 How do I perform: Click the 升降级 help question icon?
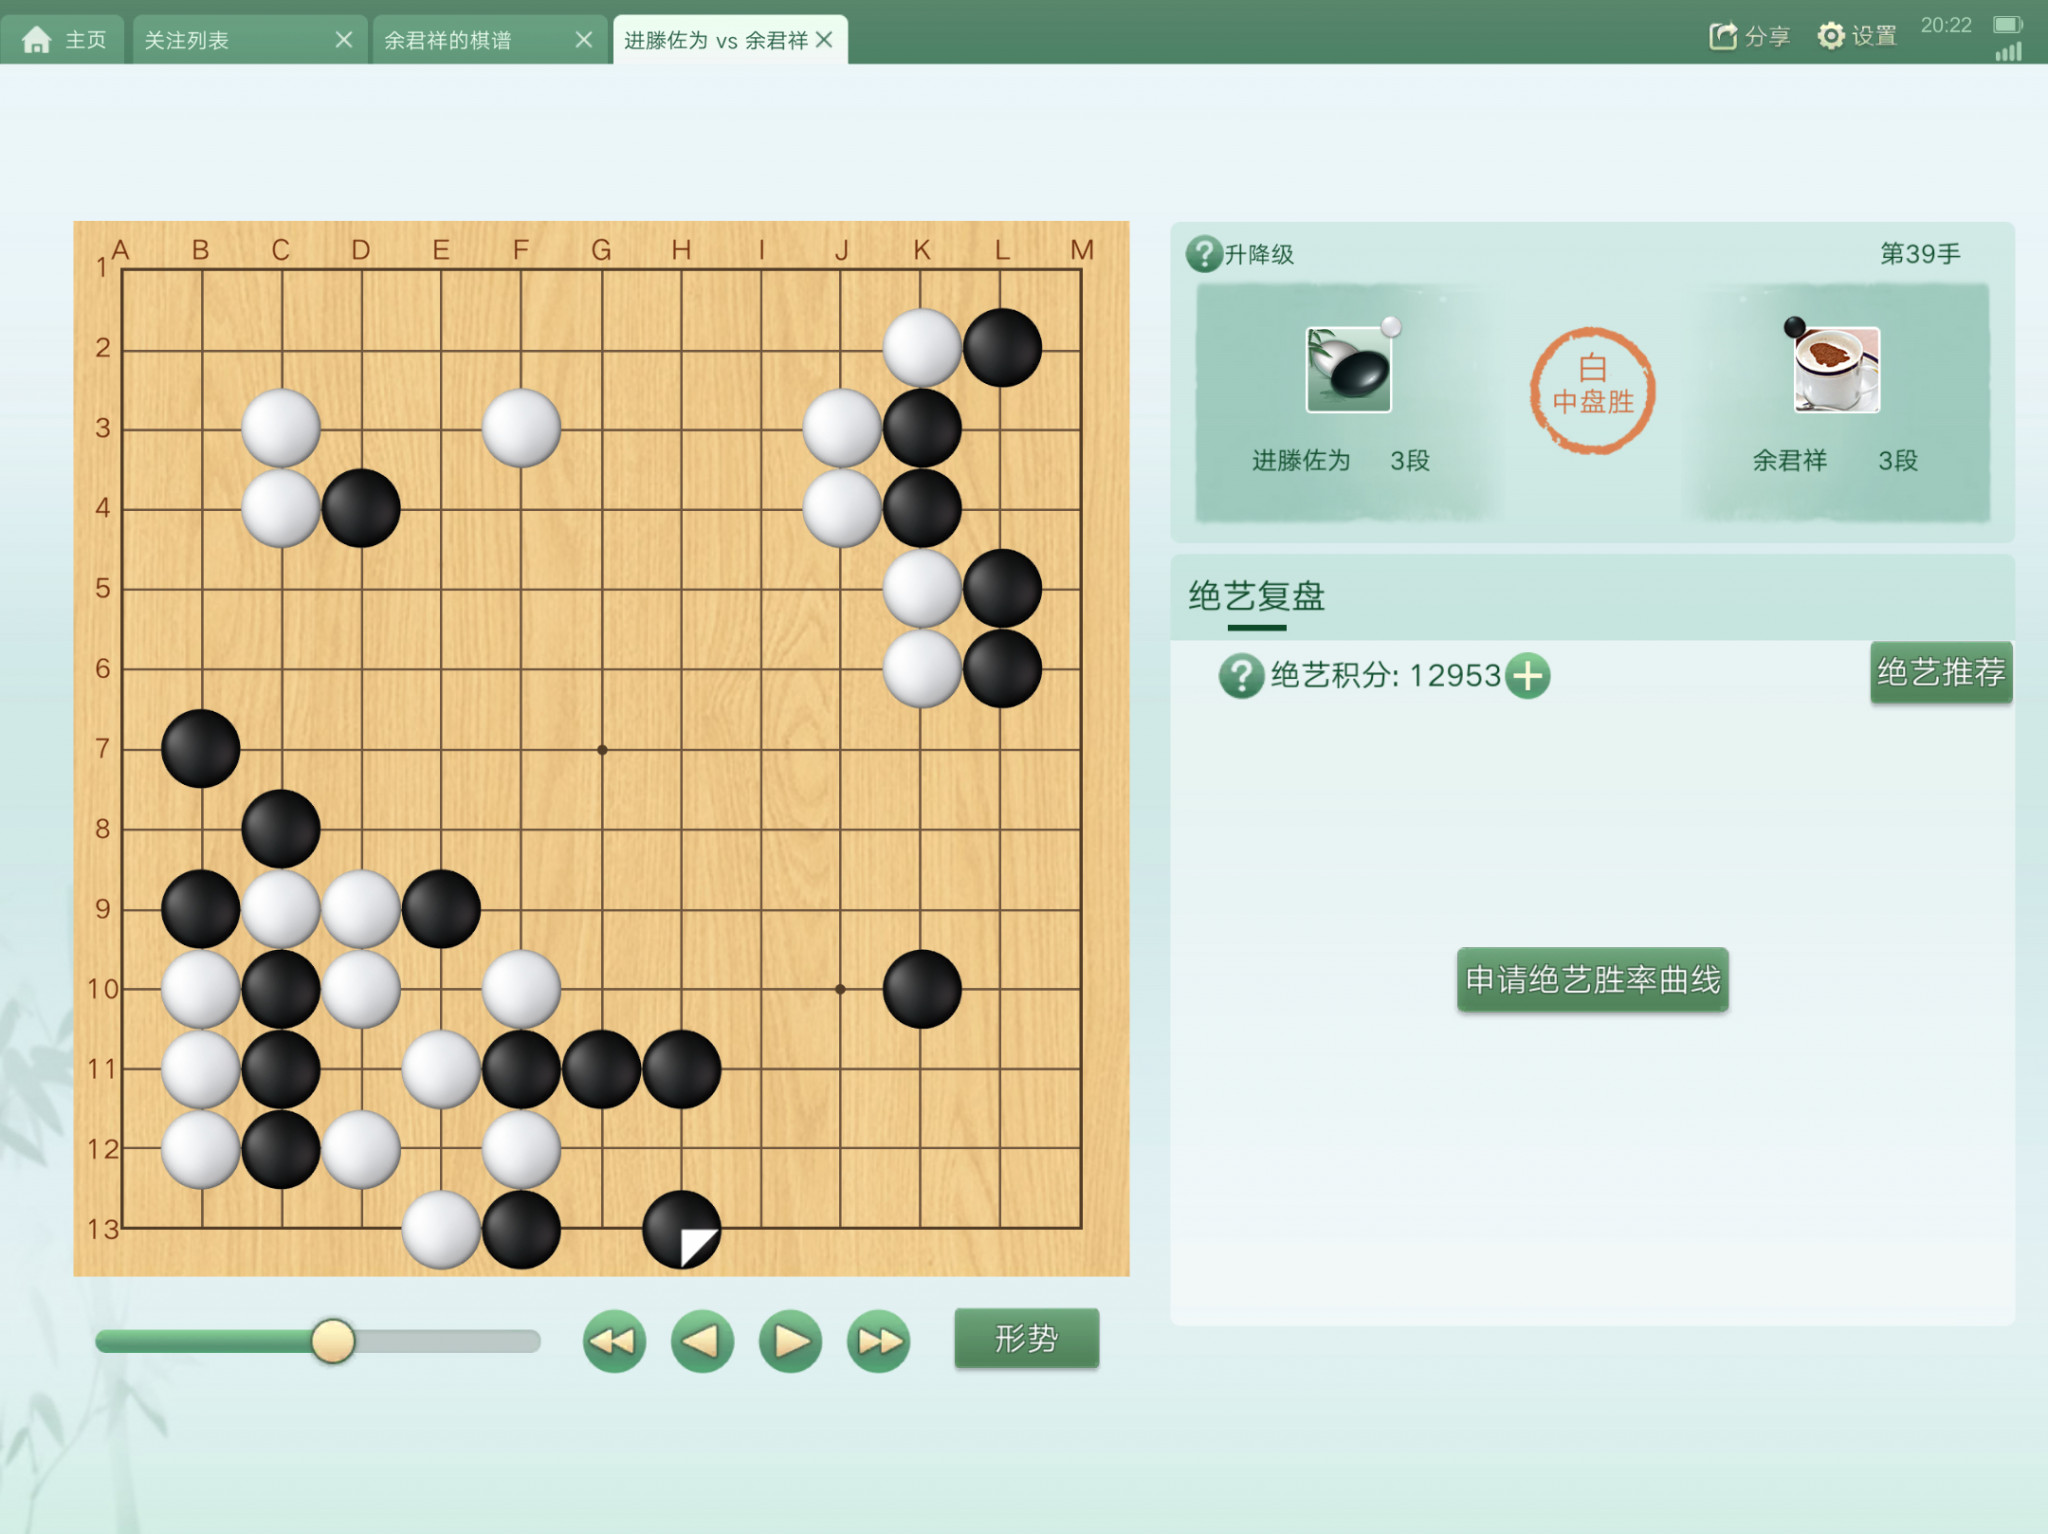point(1204,254)
